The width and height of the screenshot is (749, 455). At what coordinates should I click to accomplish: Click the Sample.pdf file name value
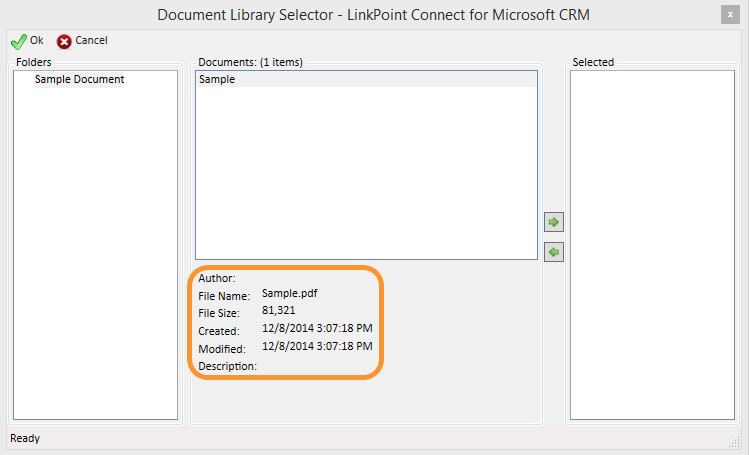pyautogui.click(x=288, y=294)
